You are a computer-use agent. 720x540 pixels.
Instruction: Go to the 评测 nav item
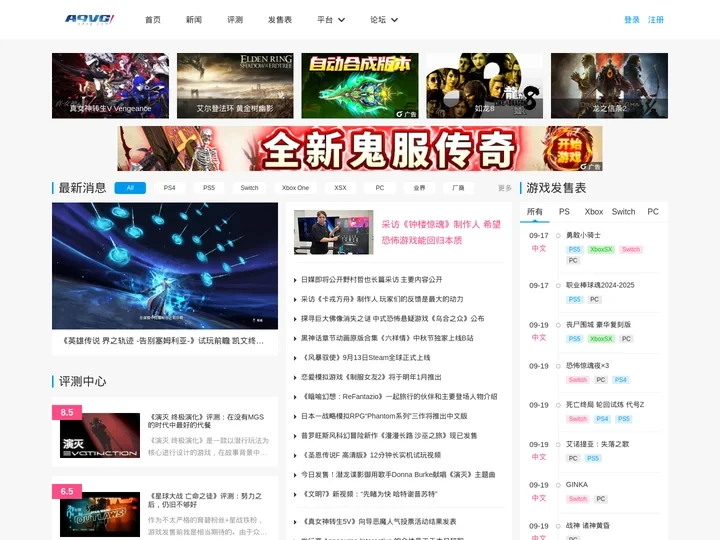pos(235,20)
